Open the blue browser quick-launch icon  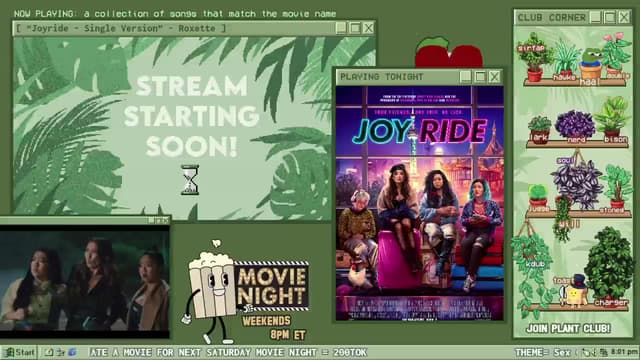click(x=72, y=352)
